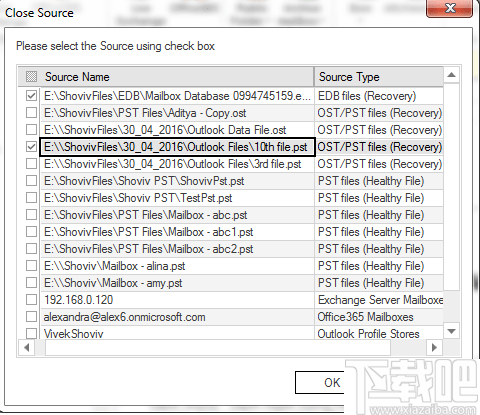
Task: Select the 192.168.0.120 source name
Action: pyautogui.click(x=79, y=300)
